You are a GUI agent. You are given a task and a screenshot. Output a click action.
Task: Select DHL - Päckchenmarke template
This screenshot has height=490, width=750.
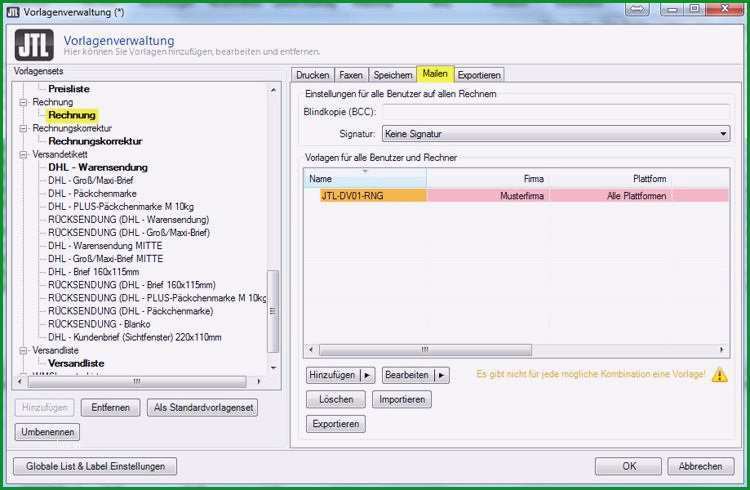pos(92,193)
